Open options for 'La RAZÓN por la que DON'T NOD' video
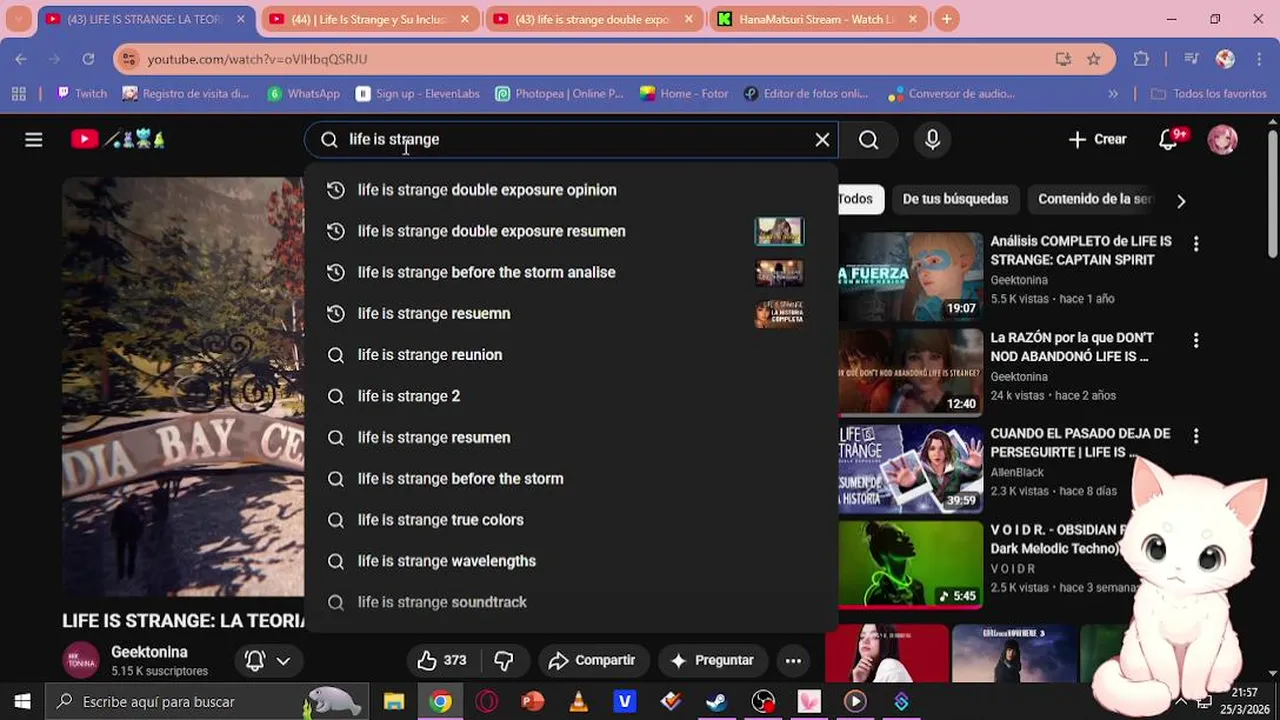Image resolution: width=1280 pixels, height=720 pixels. [1196, 341]
